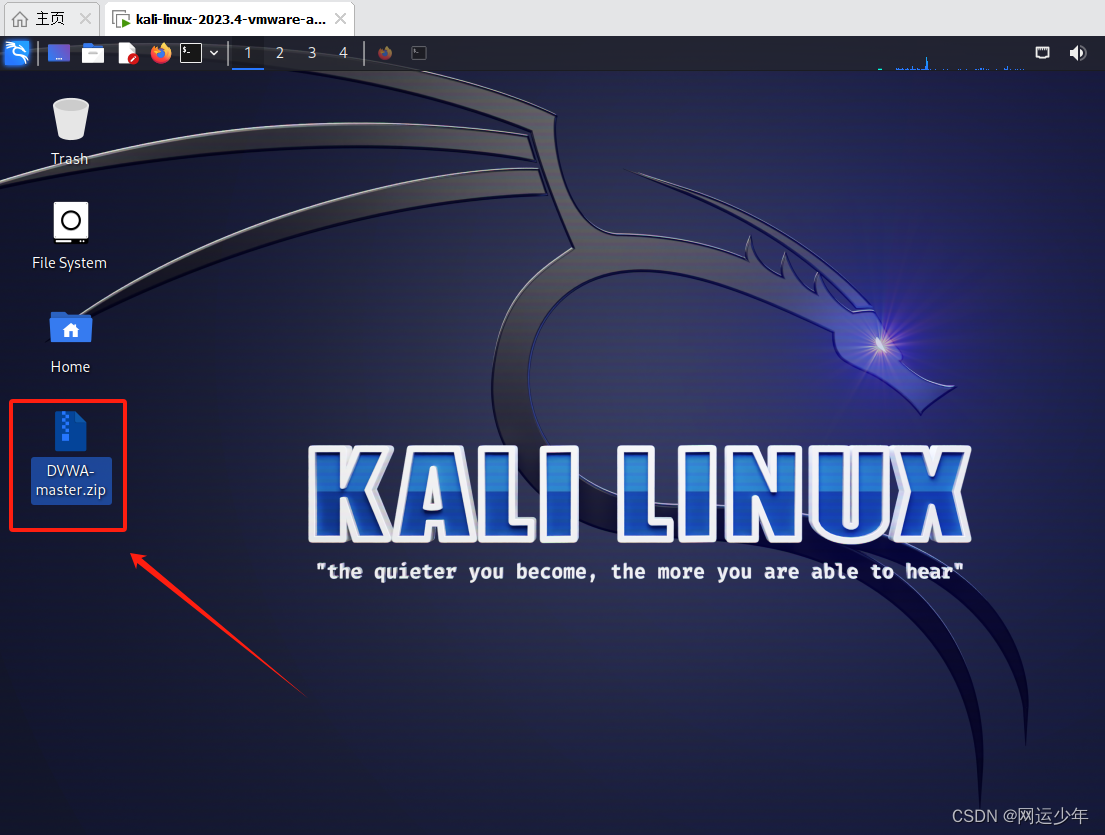Switch to workspace 3

[311, 53]
